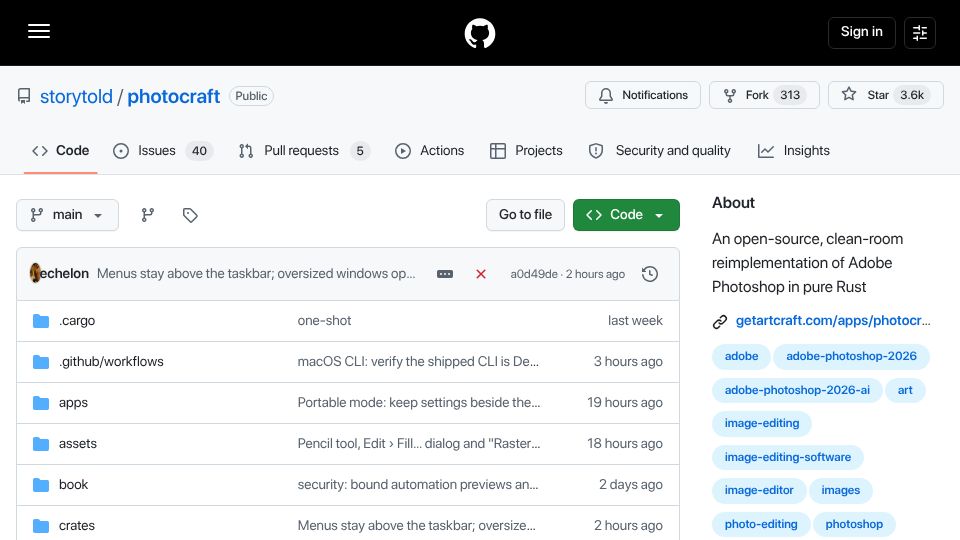Open the Projects tab
The height and width of the screenshot is (540, 960).
[526, 151]
